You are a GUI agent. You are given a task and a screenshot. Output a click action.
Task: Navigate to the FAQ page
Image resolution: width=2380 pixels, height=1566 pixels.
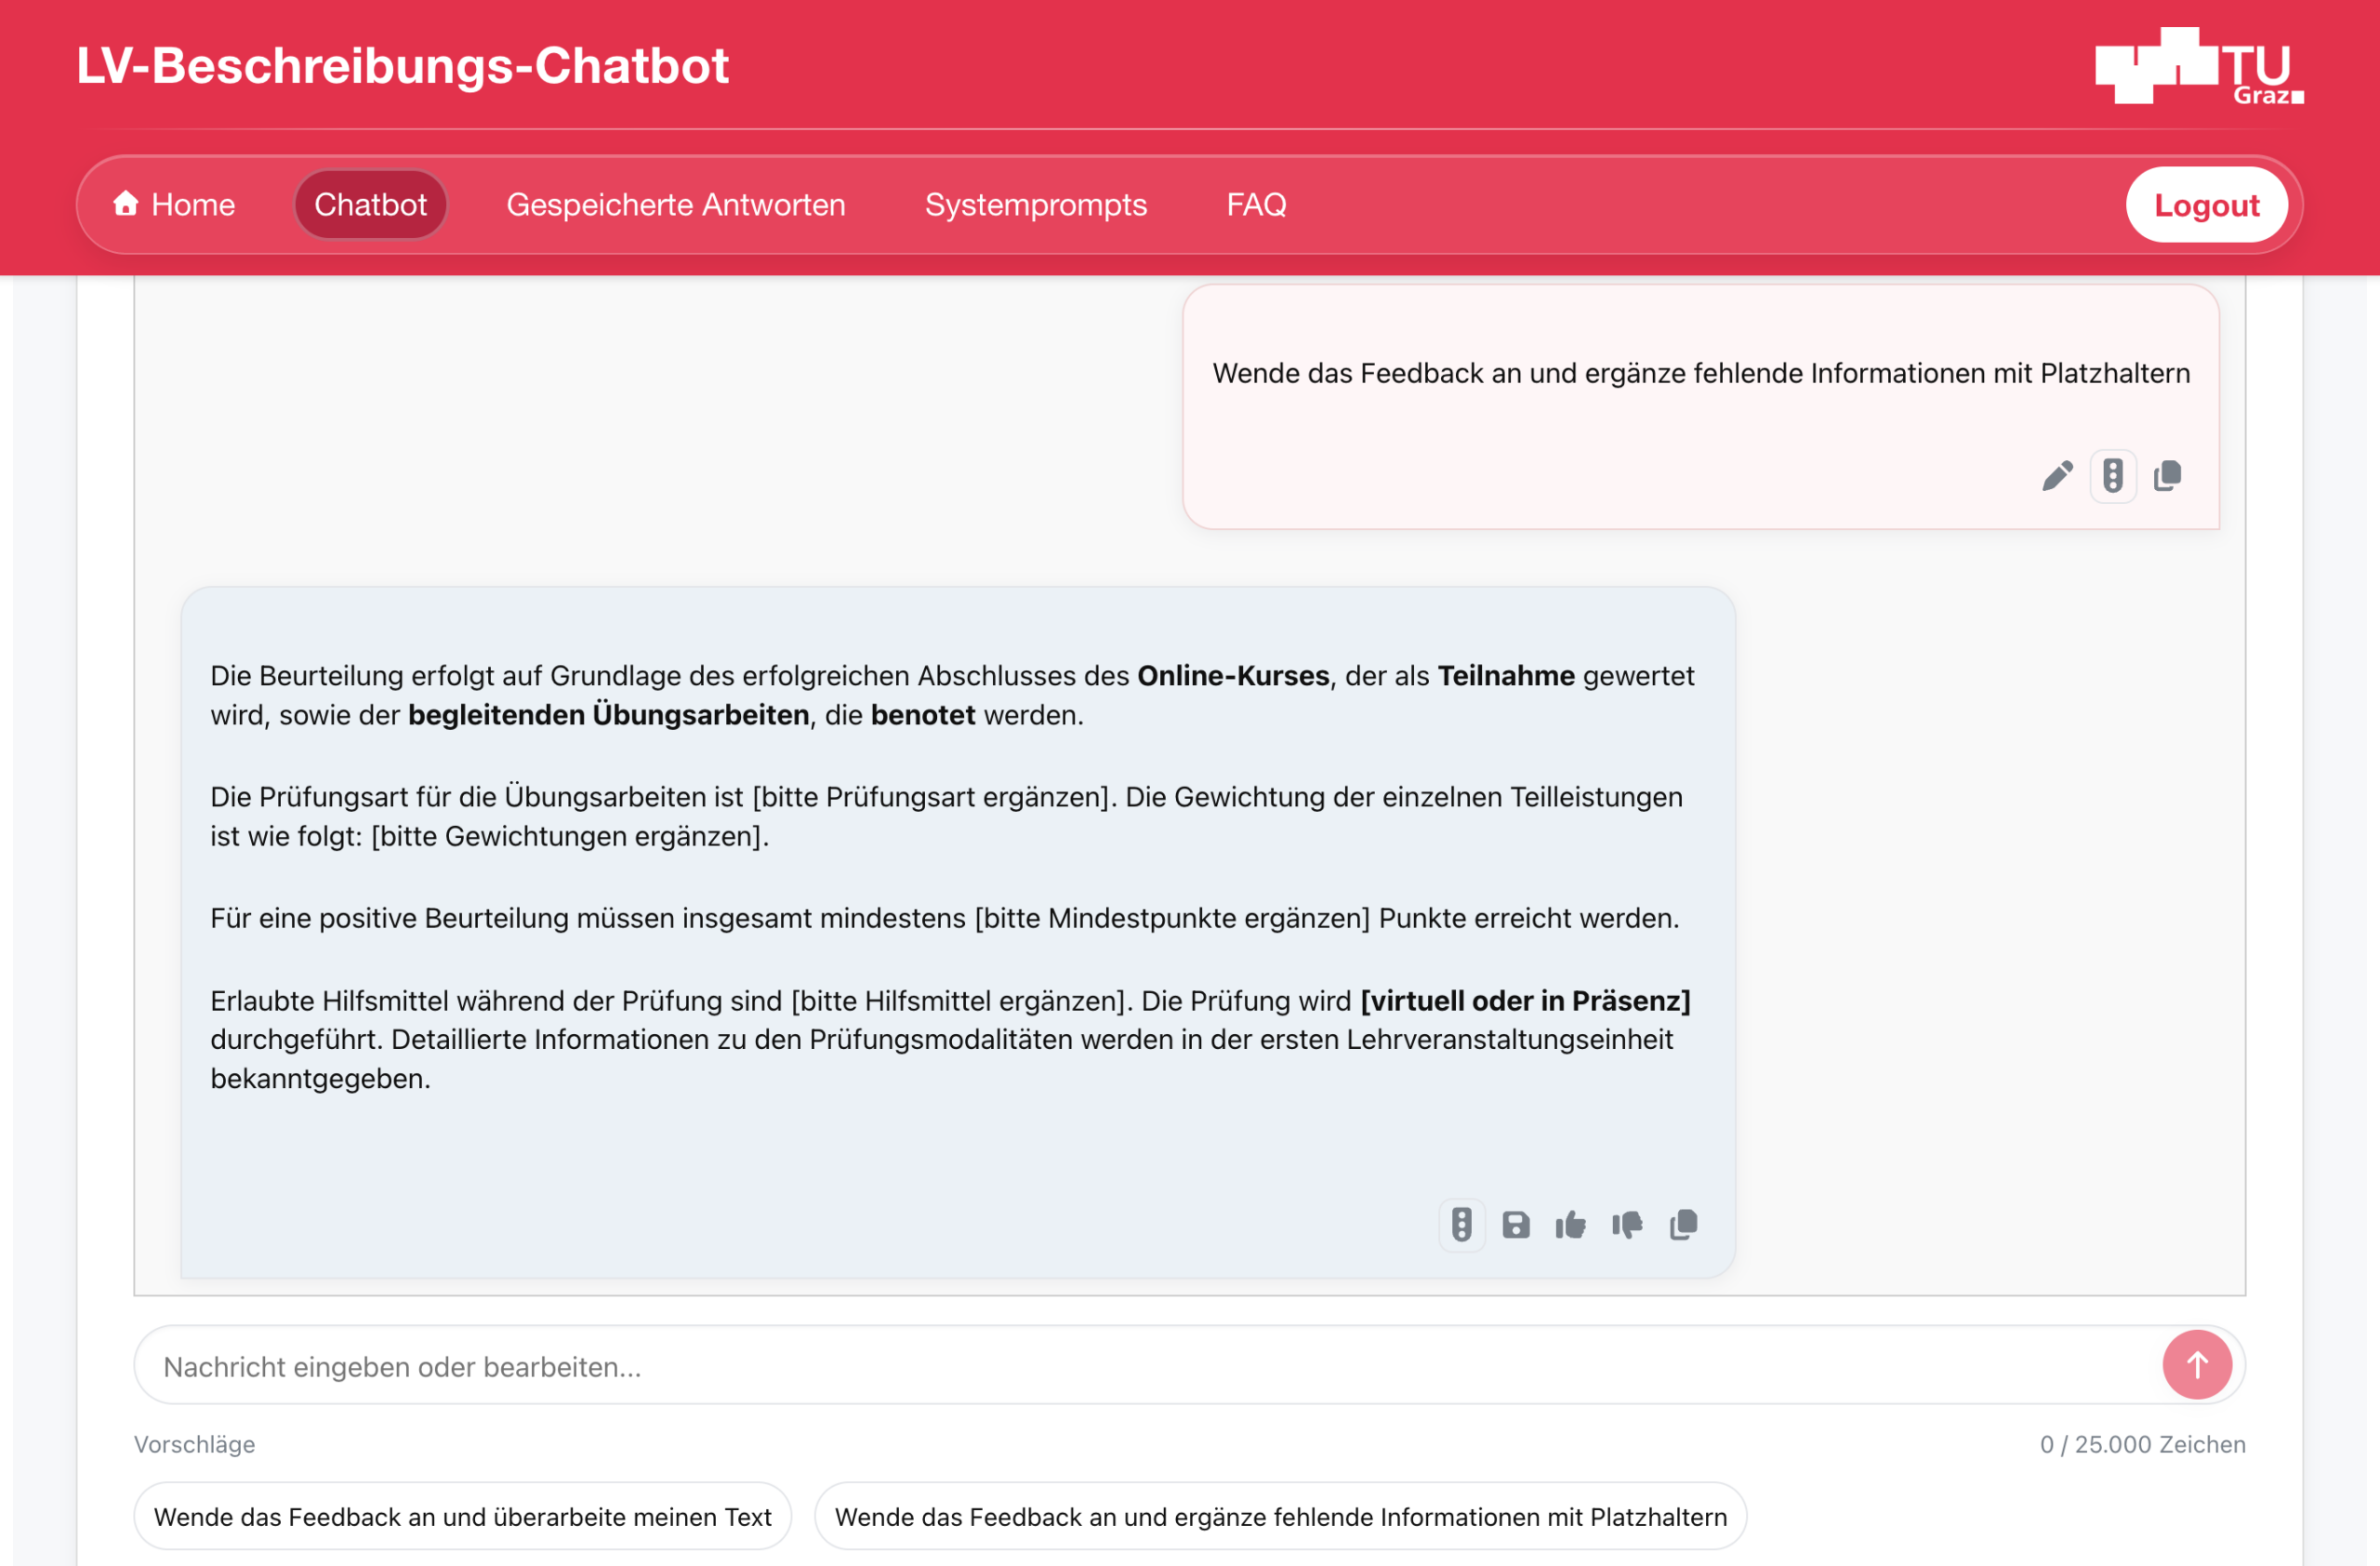coord(1256,204)
